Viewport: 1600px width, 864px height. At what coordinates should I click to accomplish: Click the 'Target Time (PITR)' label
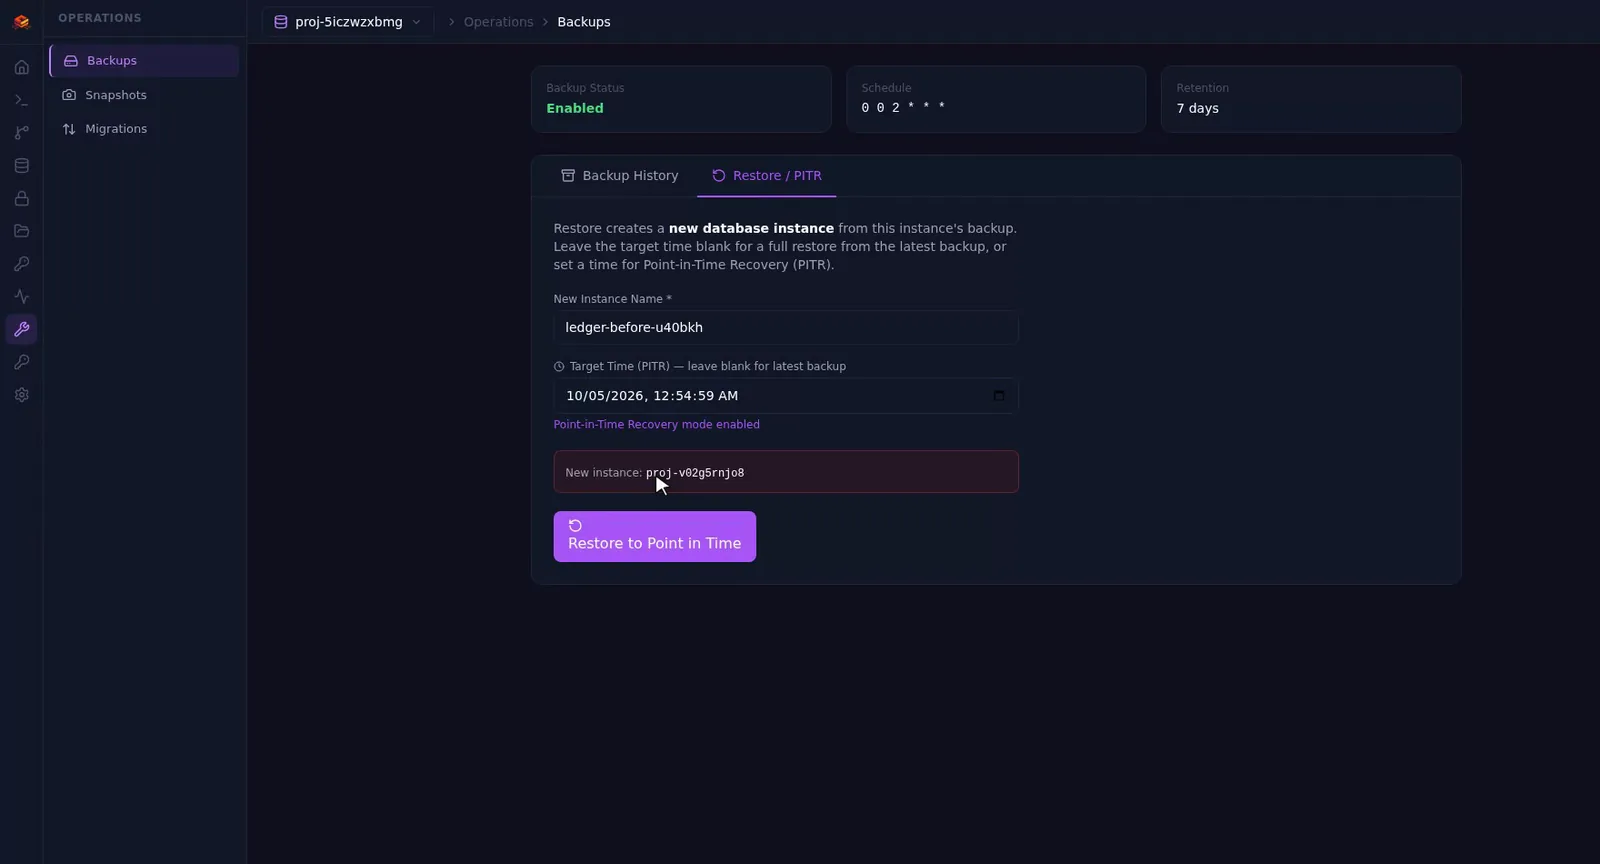[620, 367]
